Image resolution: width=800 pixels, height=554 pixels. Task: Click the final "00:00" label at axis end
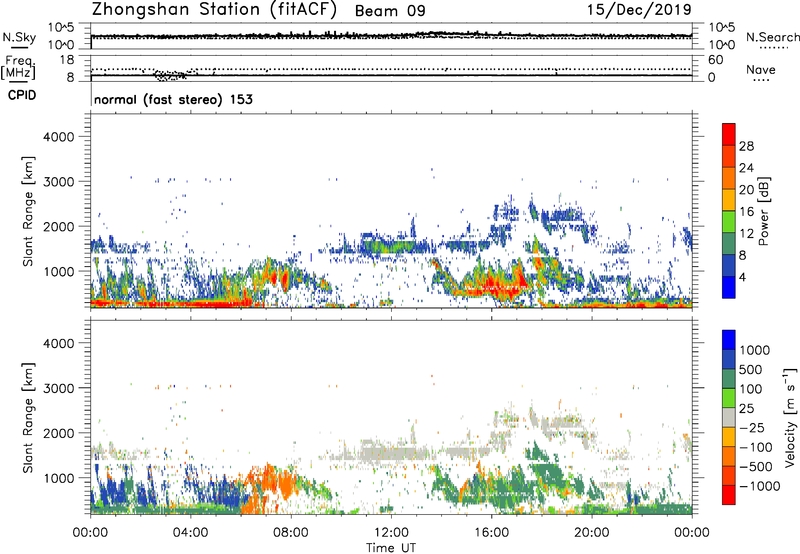pyautogui.click(x=691, y=533)
